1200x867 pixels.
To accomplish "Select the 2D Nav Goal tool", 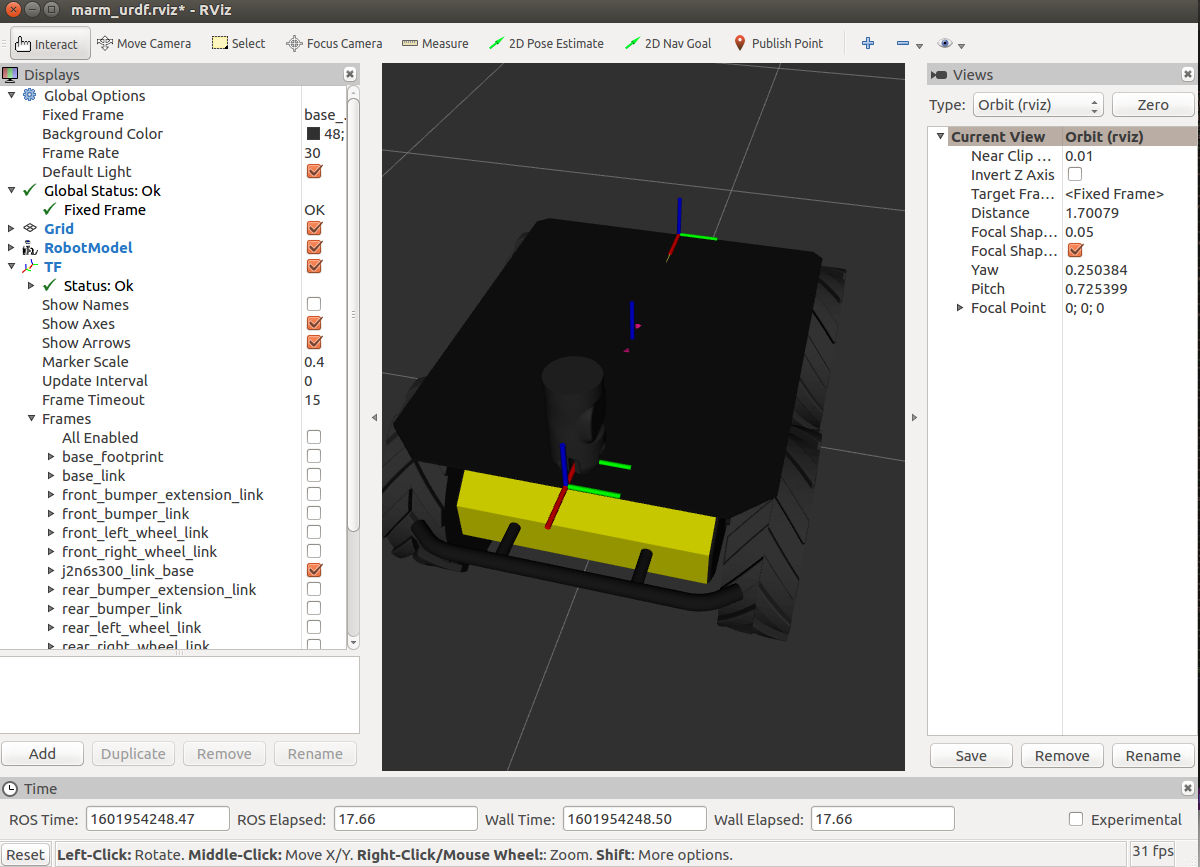I will pyautogui.click(x=668, y=44).
